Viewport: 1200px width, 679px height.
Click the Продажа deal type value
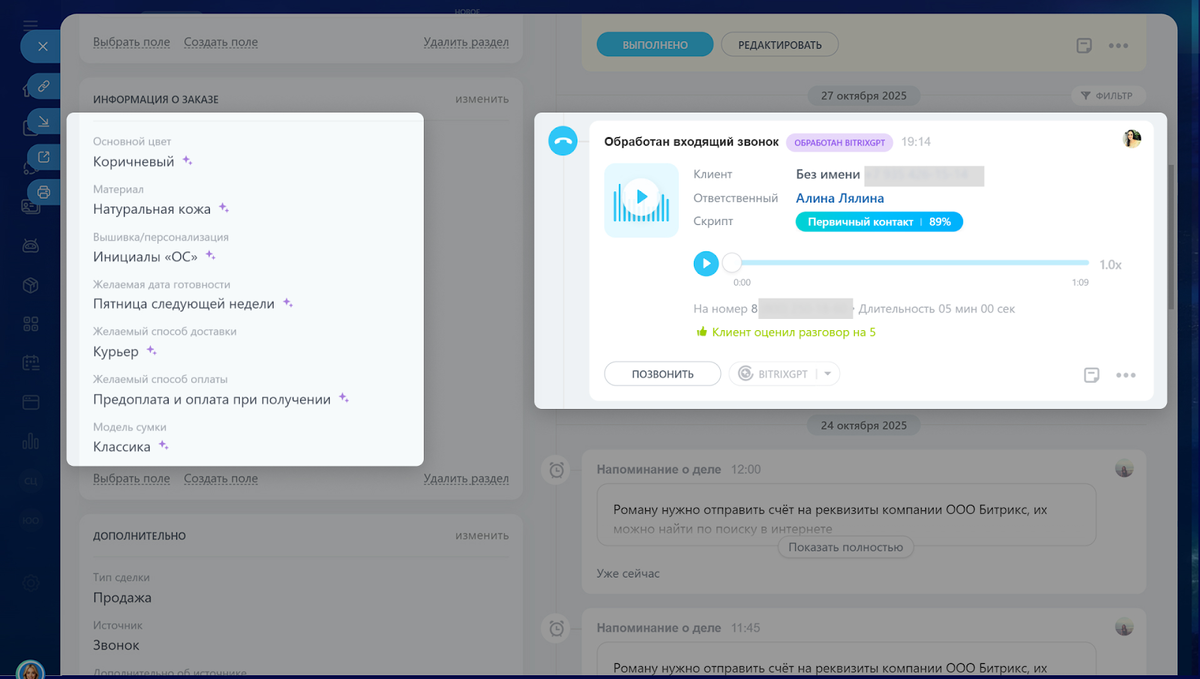click(x=122, y=597)
